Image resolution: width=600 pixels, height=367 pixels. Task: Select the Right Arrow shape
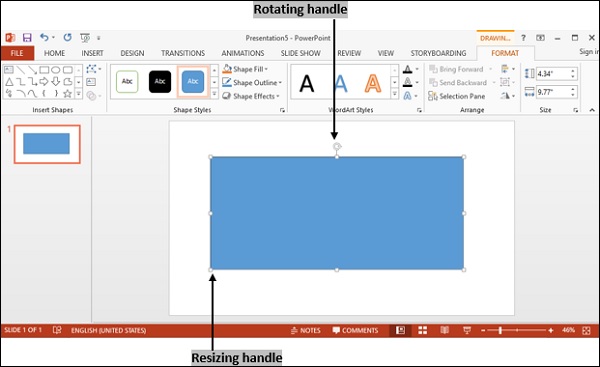click(44, 82)
